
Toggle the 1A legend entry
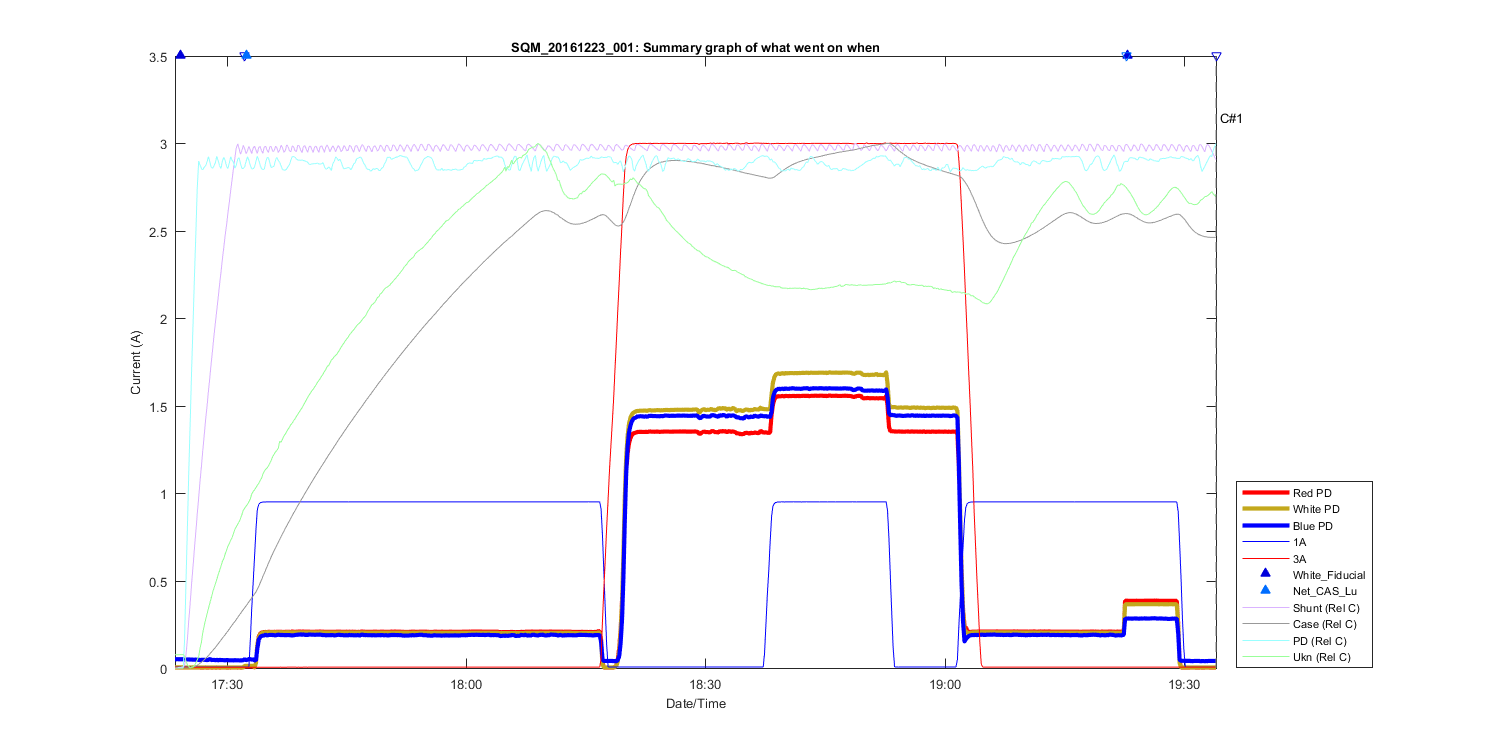1300,541
